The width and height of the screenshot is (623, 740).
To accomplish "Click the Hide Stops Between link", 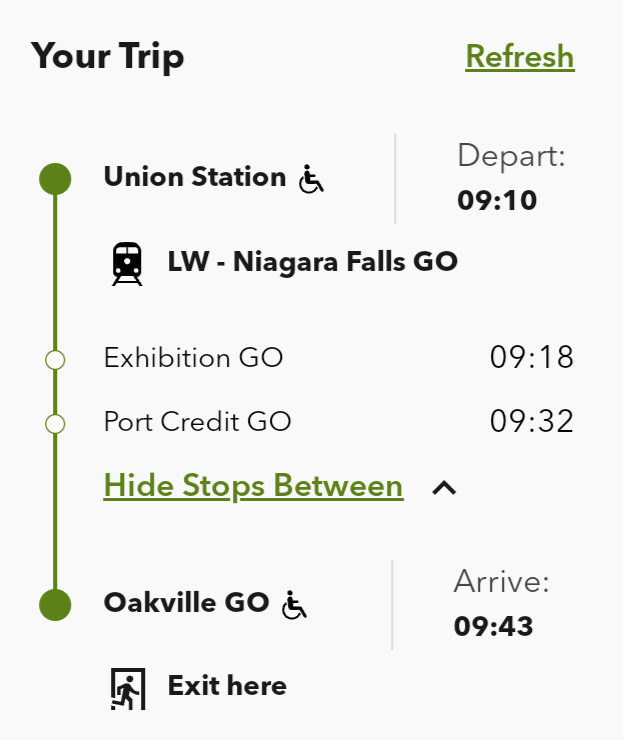I will pyautogui.click(x=253, y=486).
